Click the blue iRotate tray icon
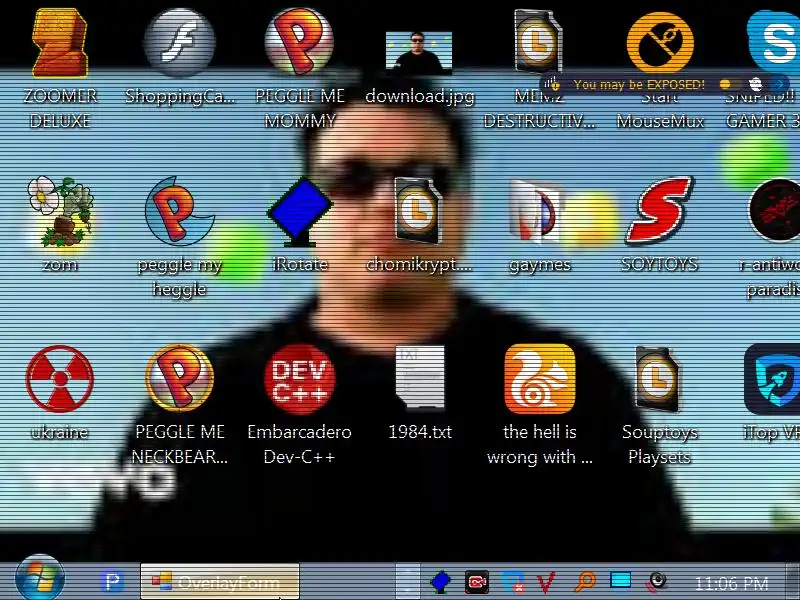 point(441,582)
